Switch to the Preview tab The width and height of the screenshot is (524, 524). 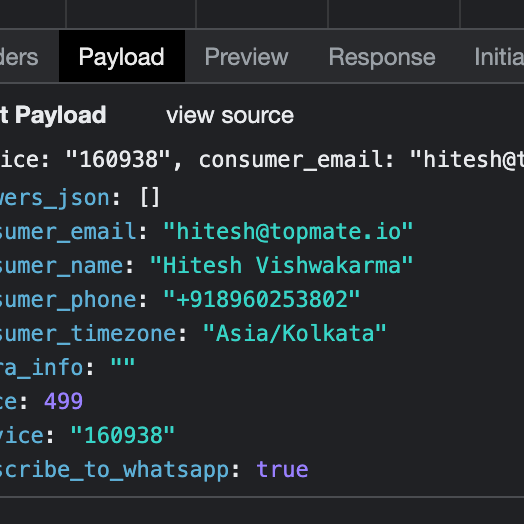pos(246,56)
